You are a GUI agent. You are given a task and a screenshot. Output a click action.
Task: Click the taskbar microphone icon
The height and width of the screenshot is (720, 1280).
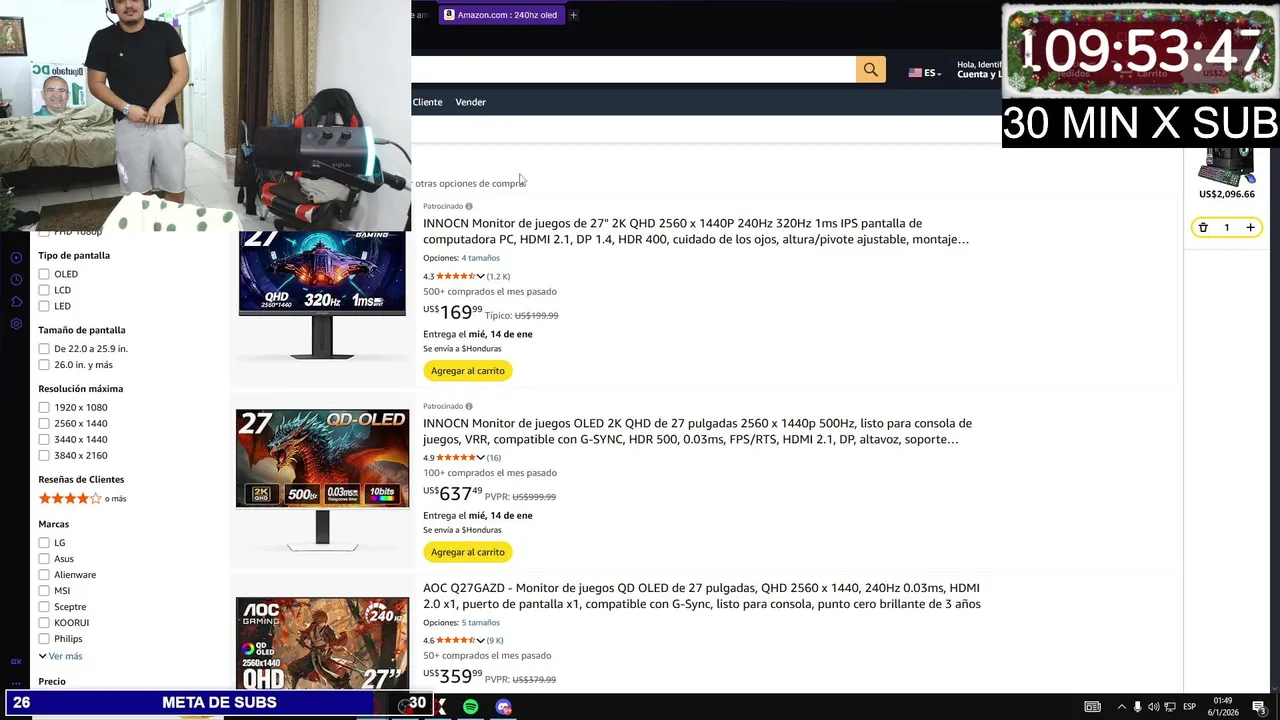click(x=1137, y=707)
